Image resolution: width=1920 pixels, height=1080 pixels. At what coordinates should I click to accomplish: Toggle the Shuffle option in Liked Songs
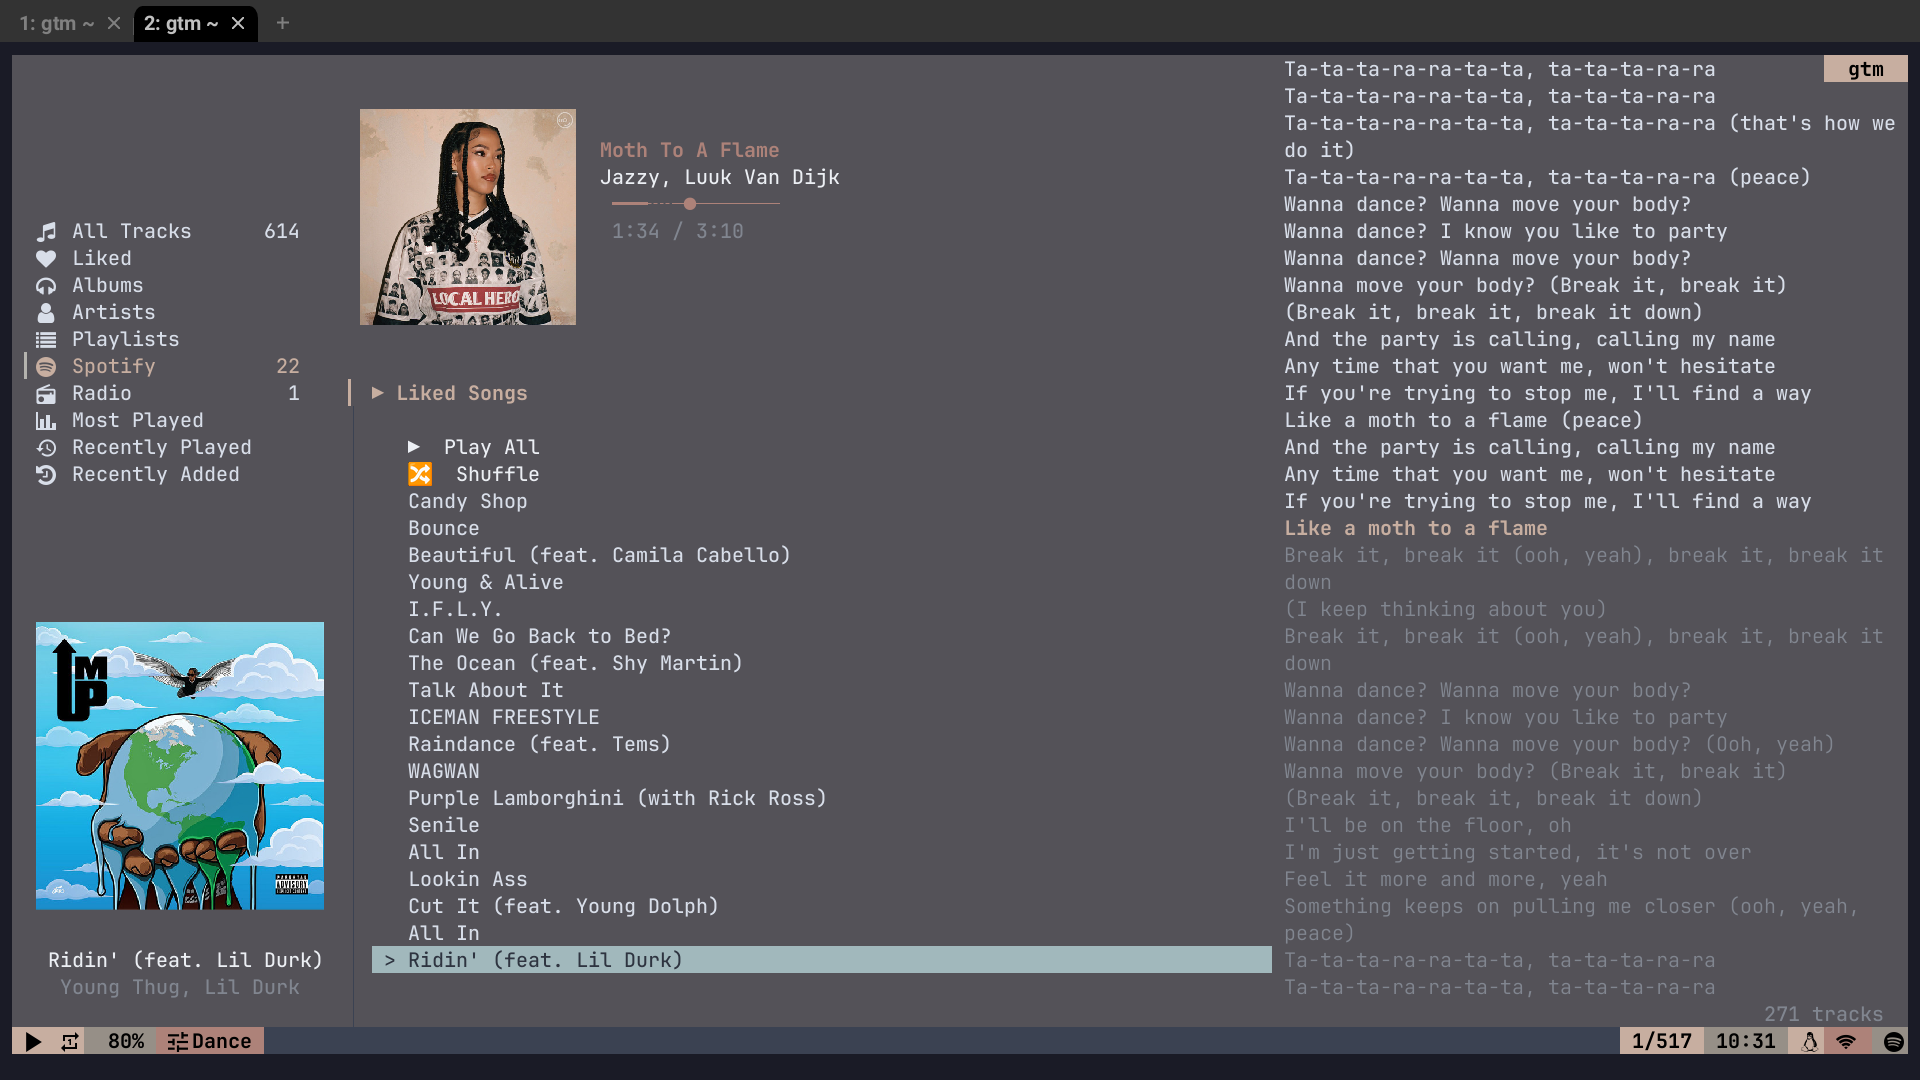point(473,474)
